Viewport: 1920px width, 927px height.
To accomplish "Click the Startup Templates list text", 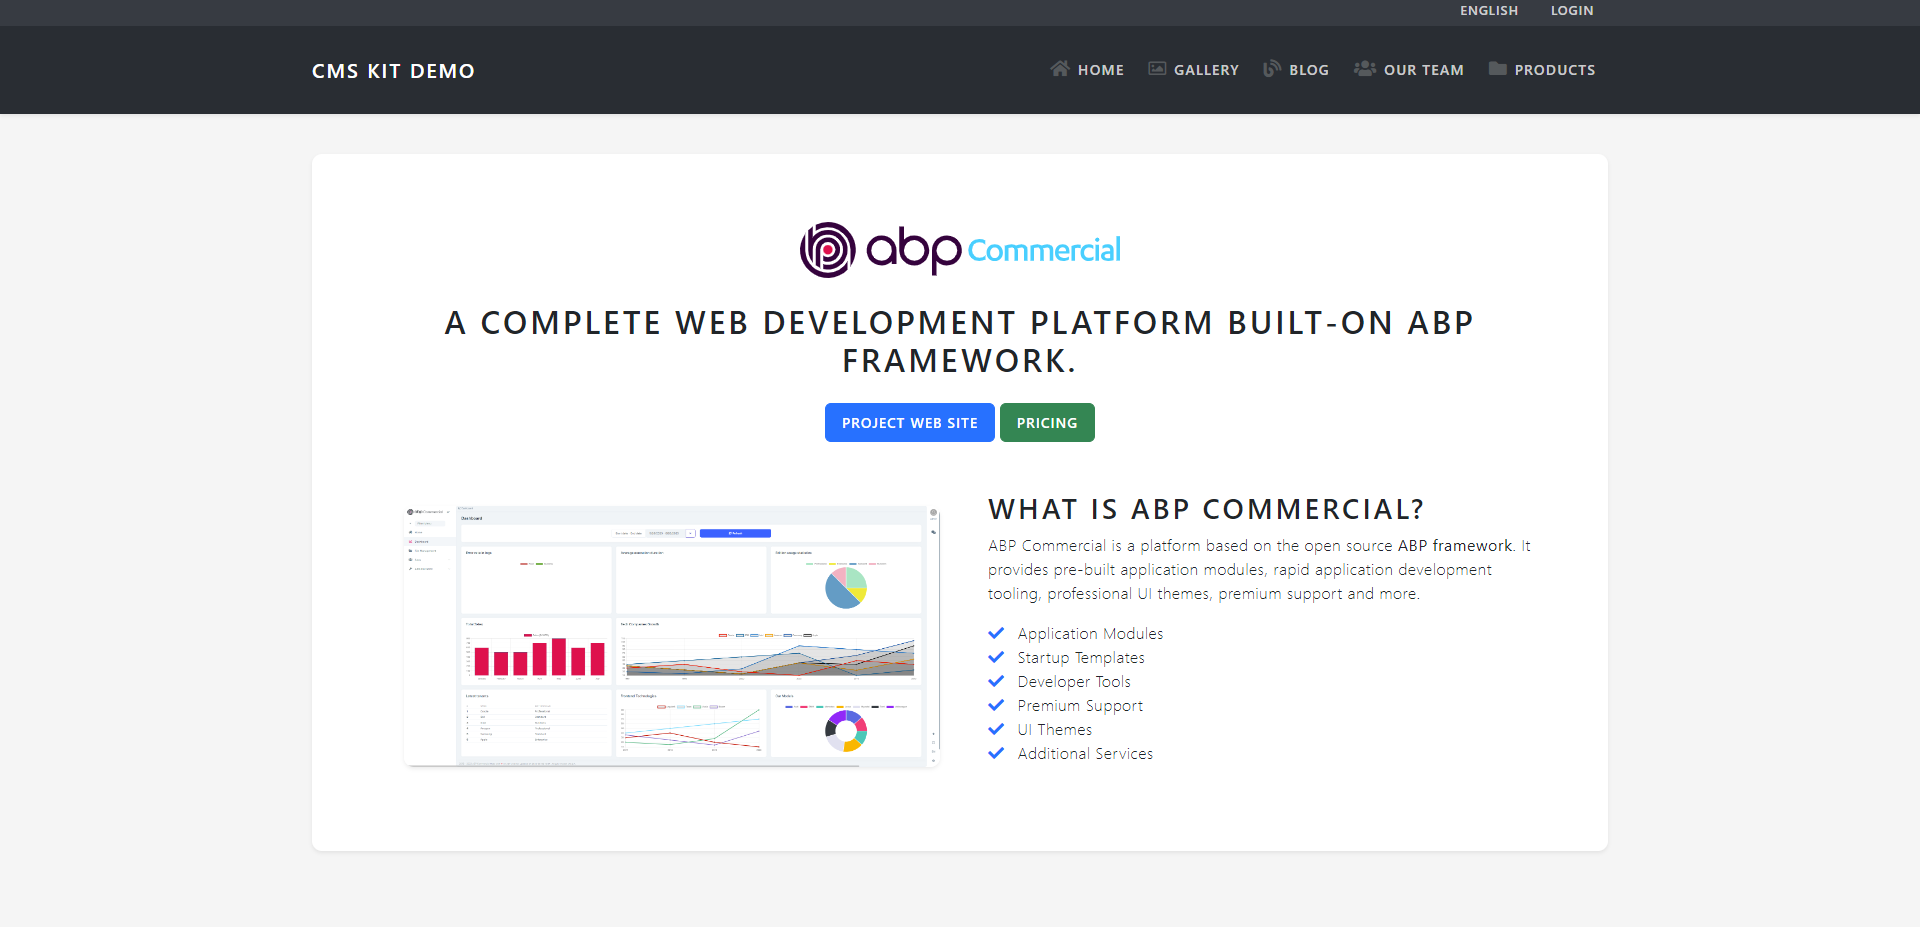I will [1081, 658].
